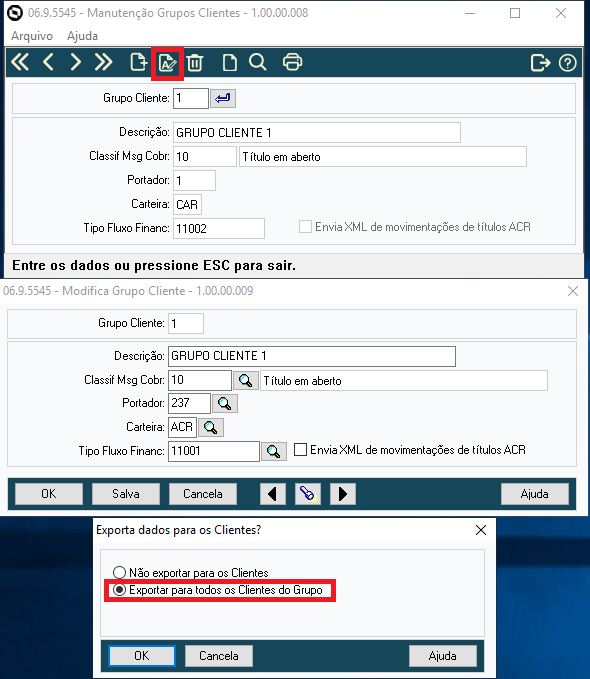The width and height of the screenshot is (590, 679).
Task: Click Descrição field in Manutenção window
Action: point(317,133)
